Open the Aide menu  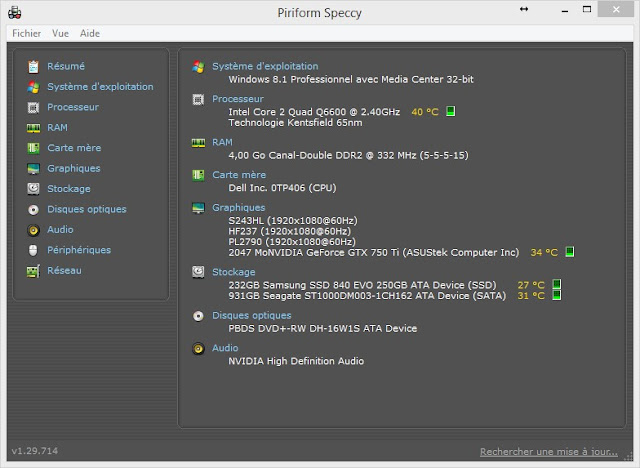pyautogui.click(x=90, y=33)
